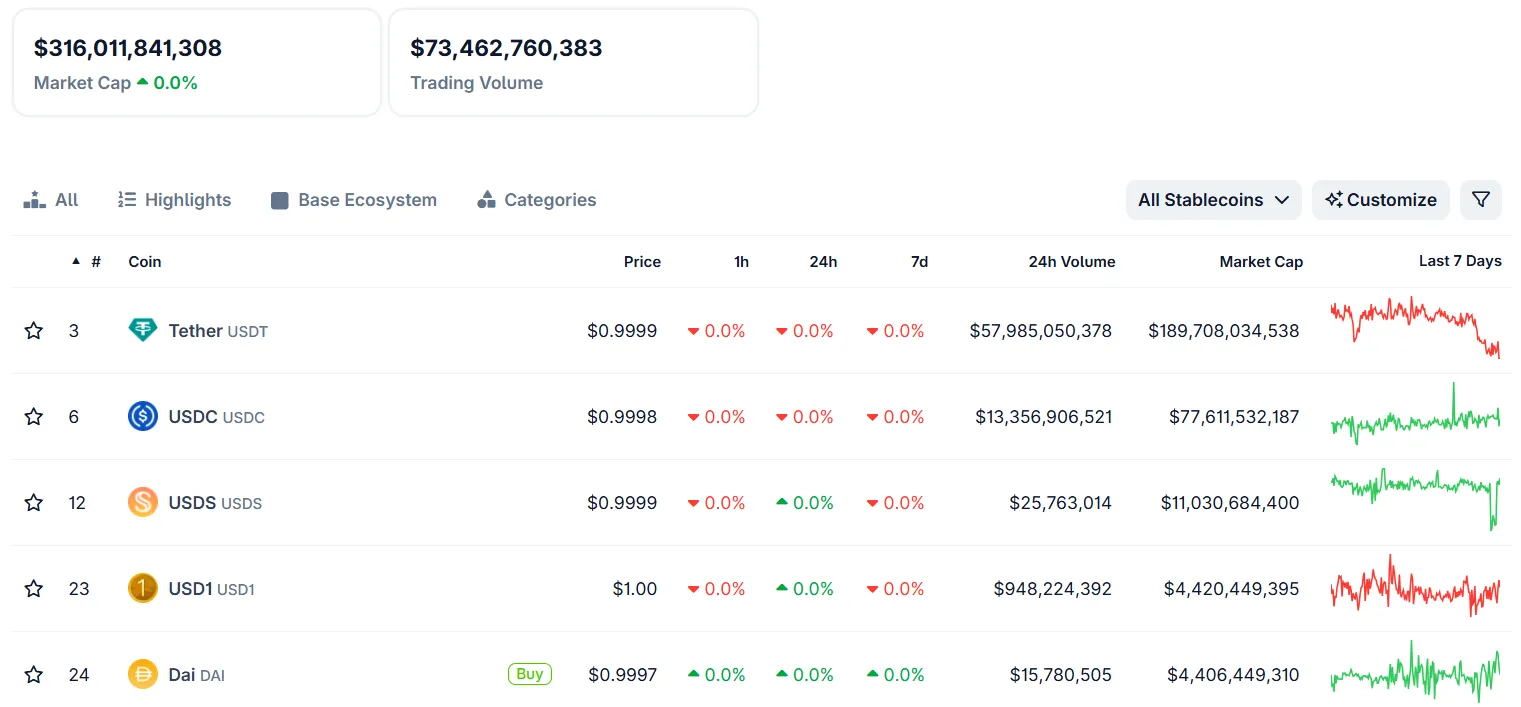Favorite Tether with its star icon
This screenshot has height=707, width=1521.
tap(34, 330)
